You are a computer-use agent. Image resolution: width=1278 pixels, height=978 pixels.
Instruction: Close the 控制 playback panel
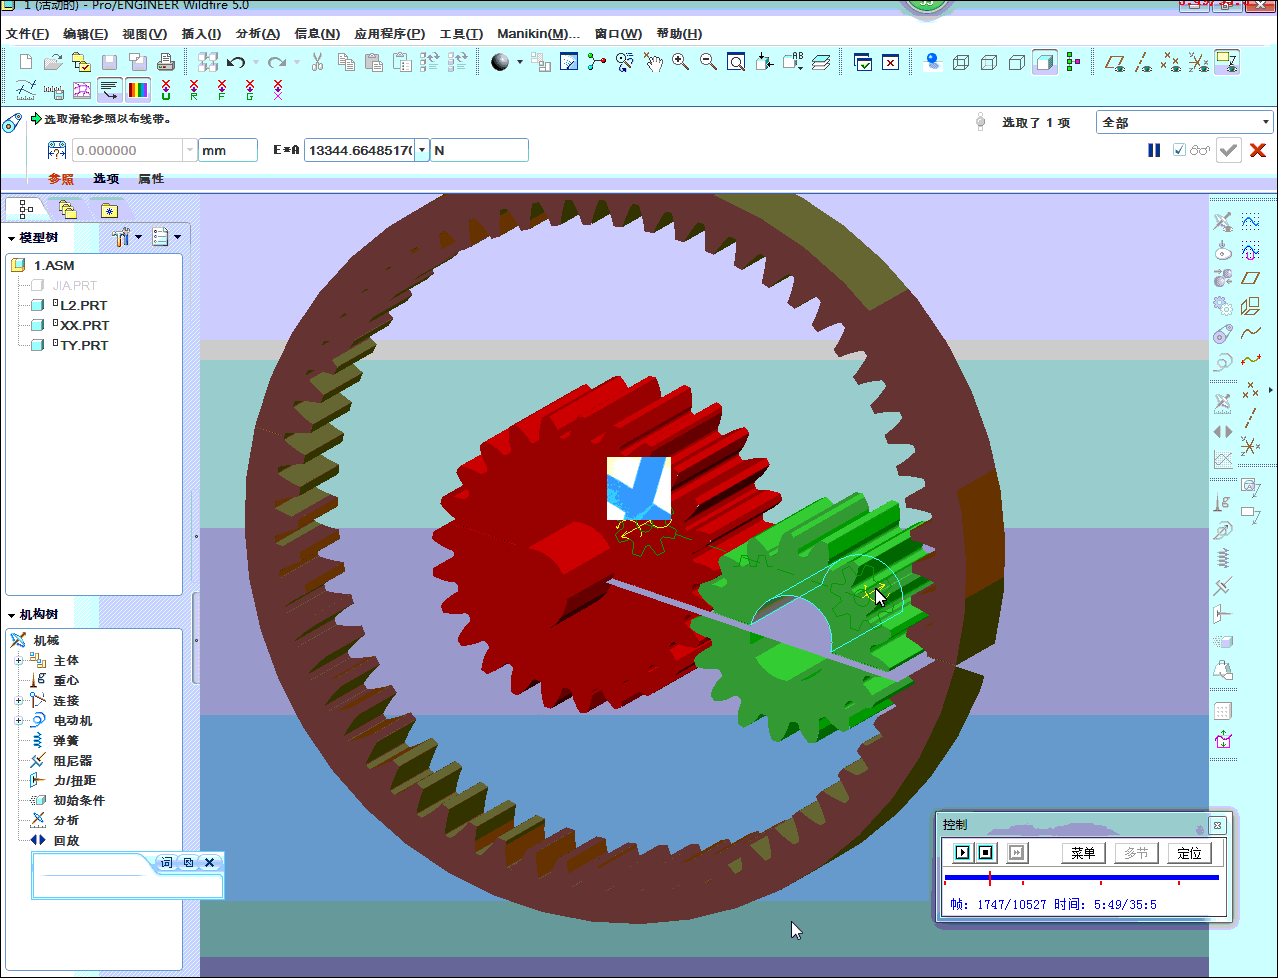click(x=1217, y=825)
